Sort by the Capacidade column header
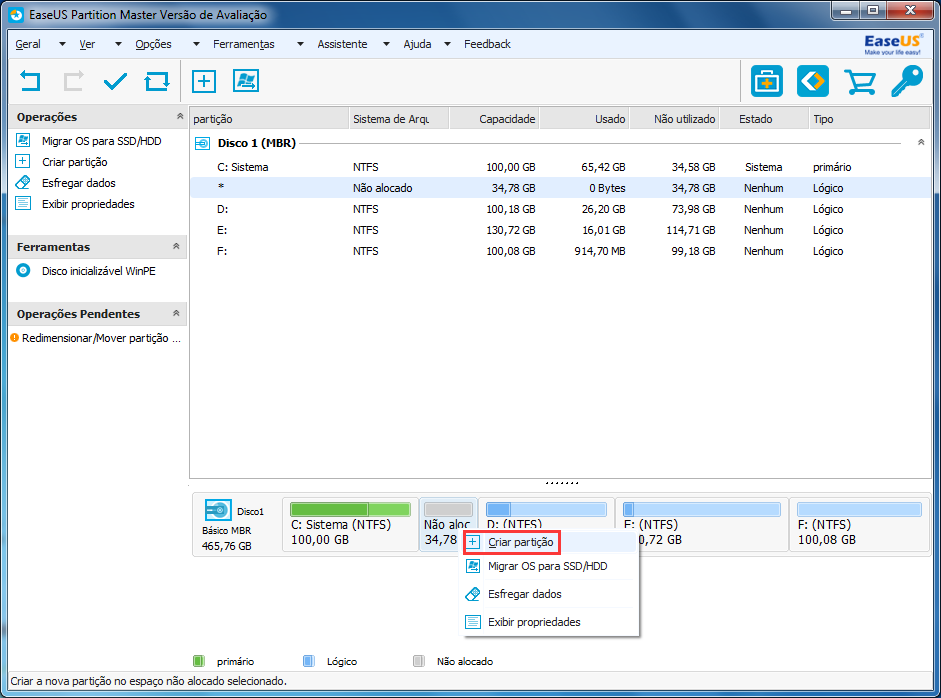Screen dimensions: 941x698 (x=494, y=119)
